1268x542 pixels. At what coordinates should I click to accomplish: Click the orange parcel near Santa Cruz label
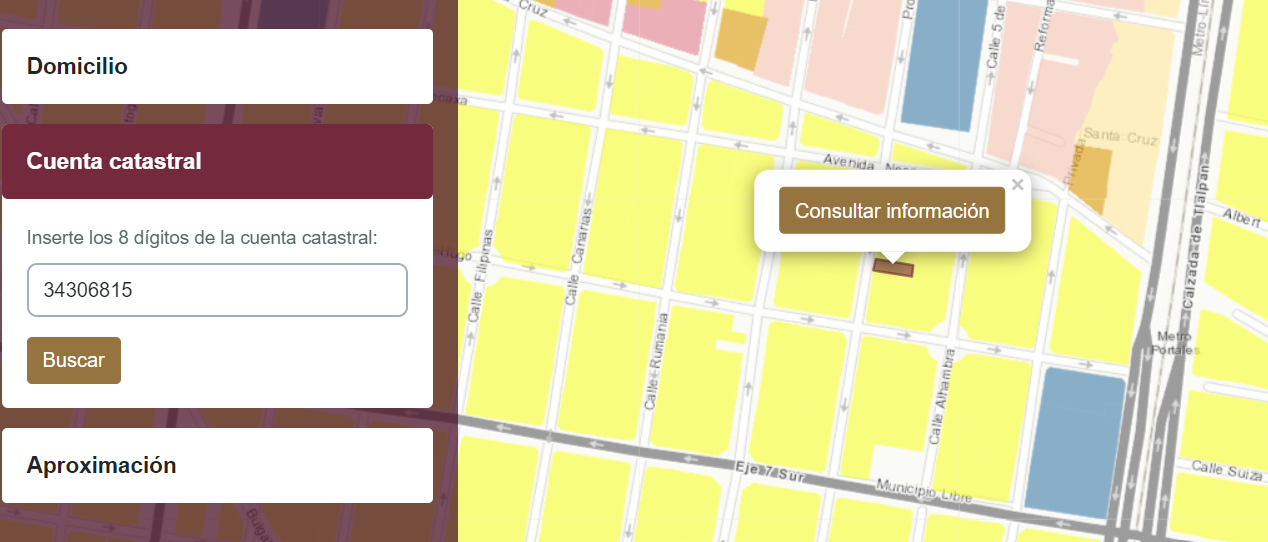(1091, 179)
